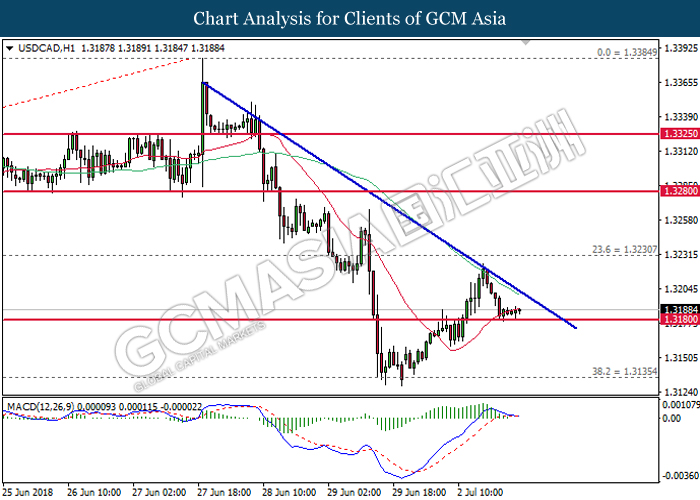Click the 2 Jul 10:00 time label
The height and width of the screenshot is (500, 700).
point(481,492)
